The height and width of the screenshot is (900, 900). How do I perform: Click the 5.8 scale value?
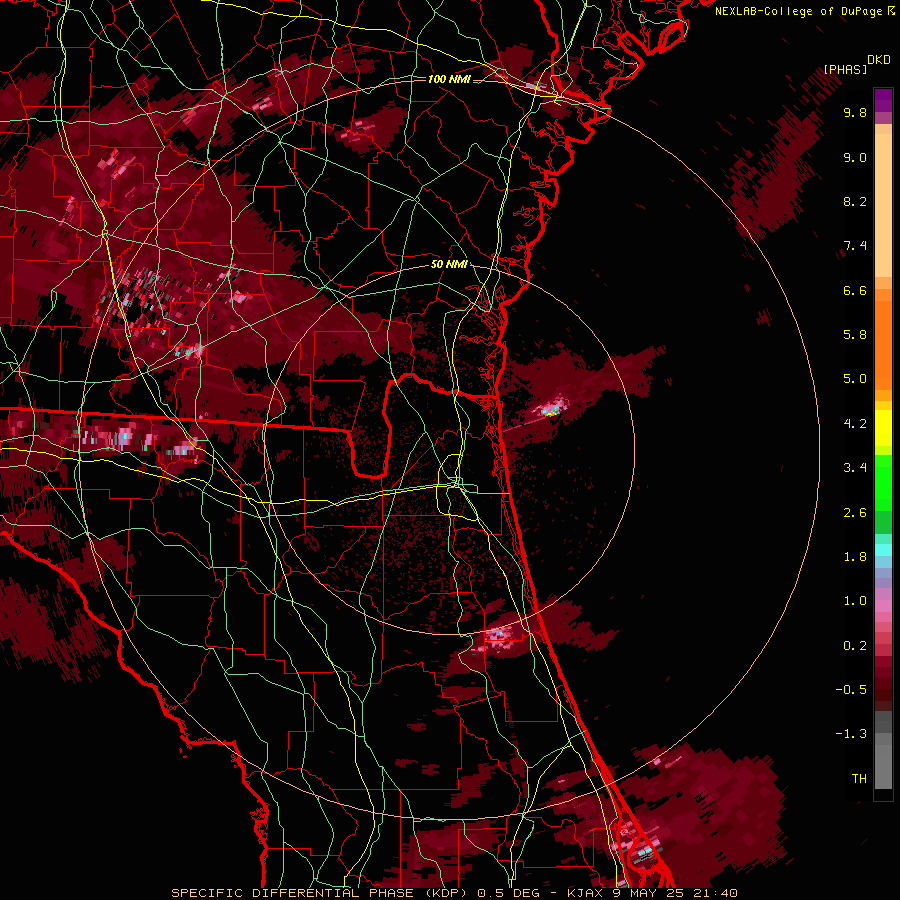[x=855, y=335]
